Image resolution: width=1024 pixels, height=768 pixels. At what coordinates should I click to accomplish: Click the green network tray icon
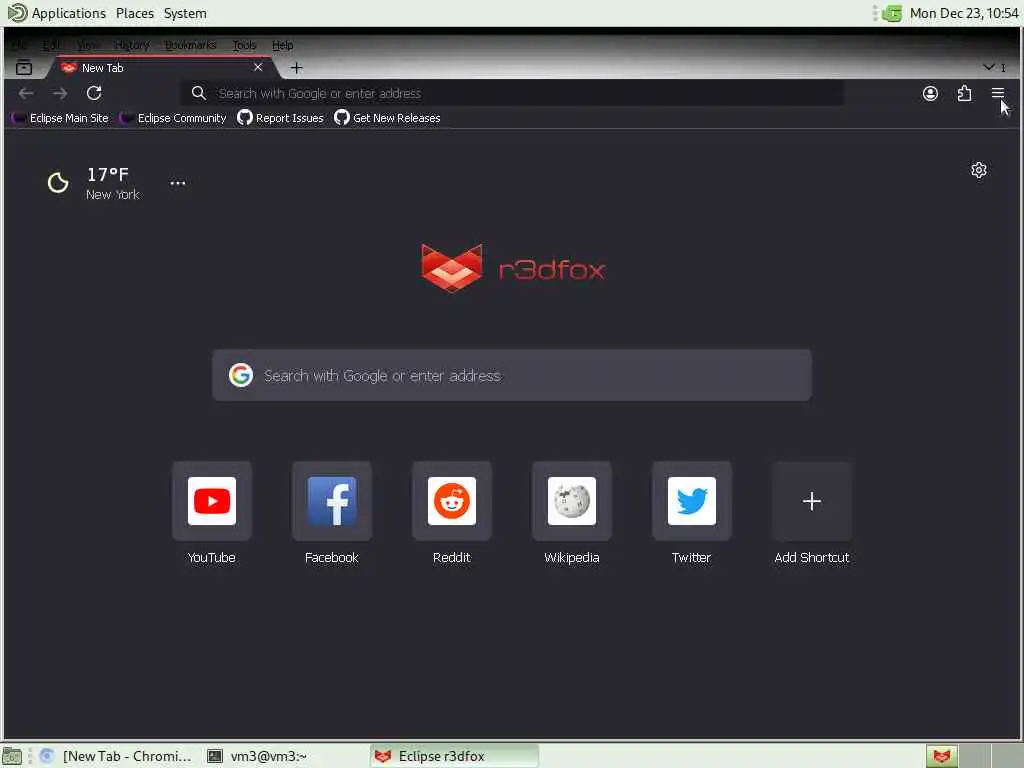(x=891, y=13)
